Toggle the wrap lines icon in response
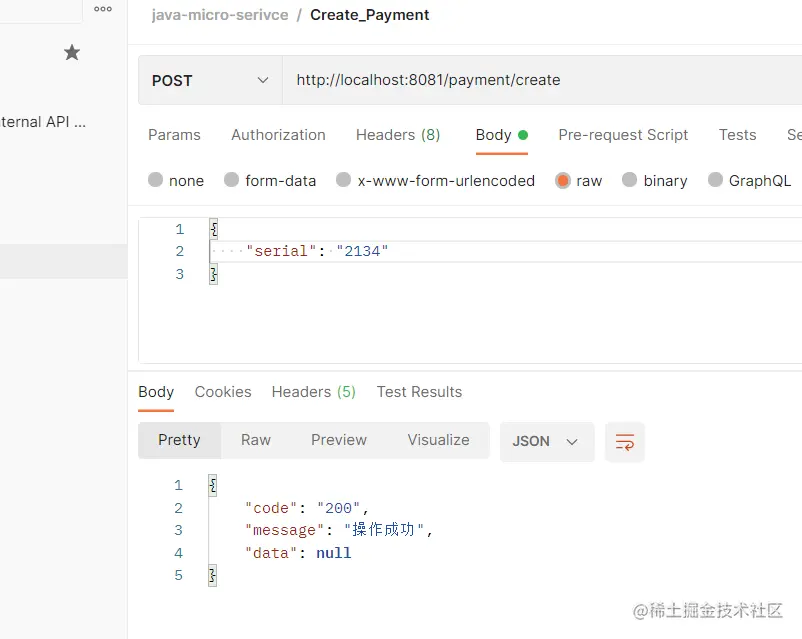The height and width of the screenshot is (639, 802). pos(625,442)
